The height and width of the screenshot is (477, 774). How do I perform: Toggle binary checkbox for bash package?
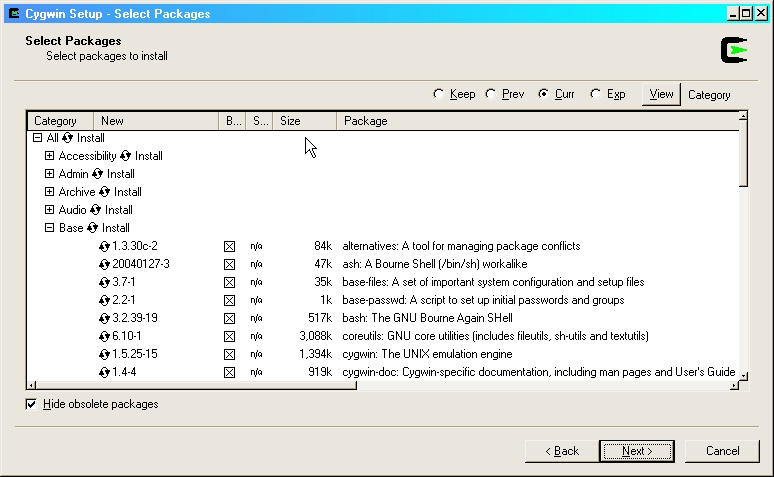(230, 318)
